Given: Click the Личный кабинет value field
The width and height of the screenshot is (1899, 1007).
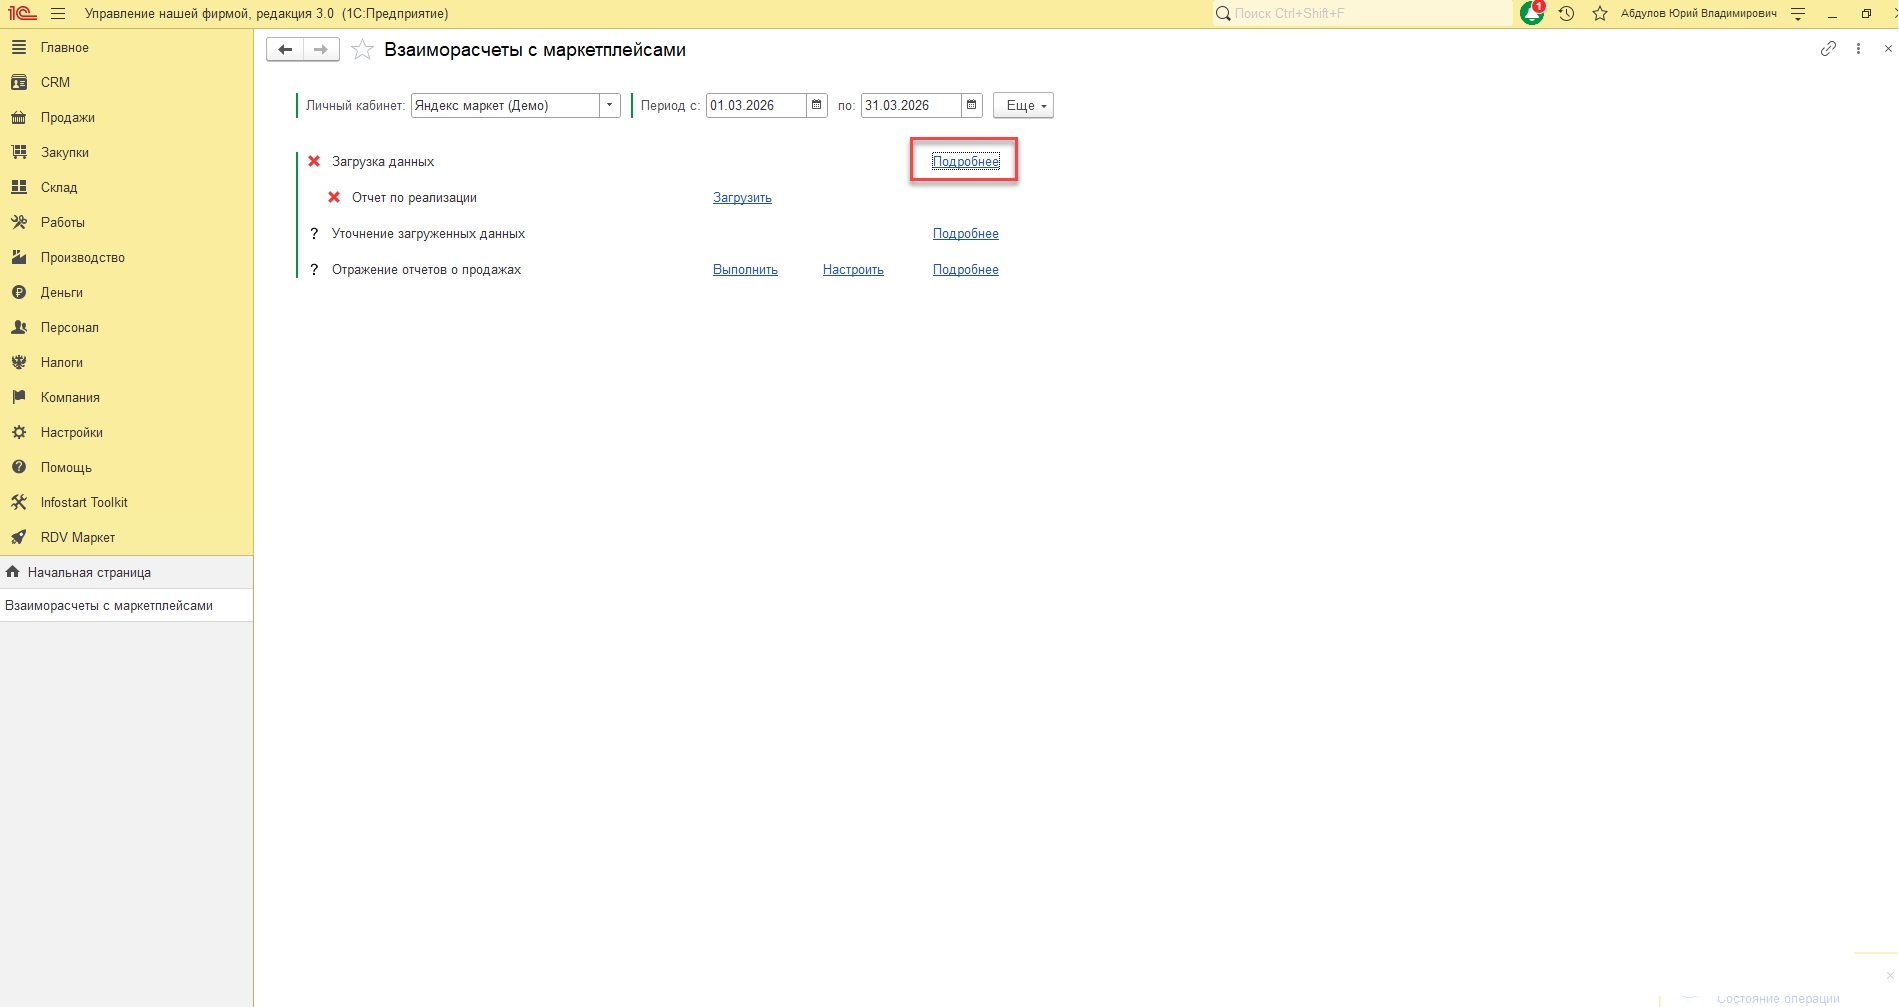Looking at the screenshot, I should point(506,105).
